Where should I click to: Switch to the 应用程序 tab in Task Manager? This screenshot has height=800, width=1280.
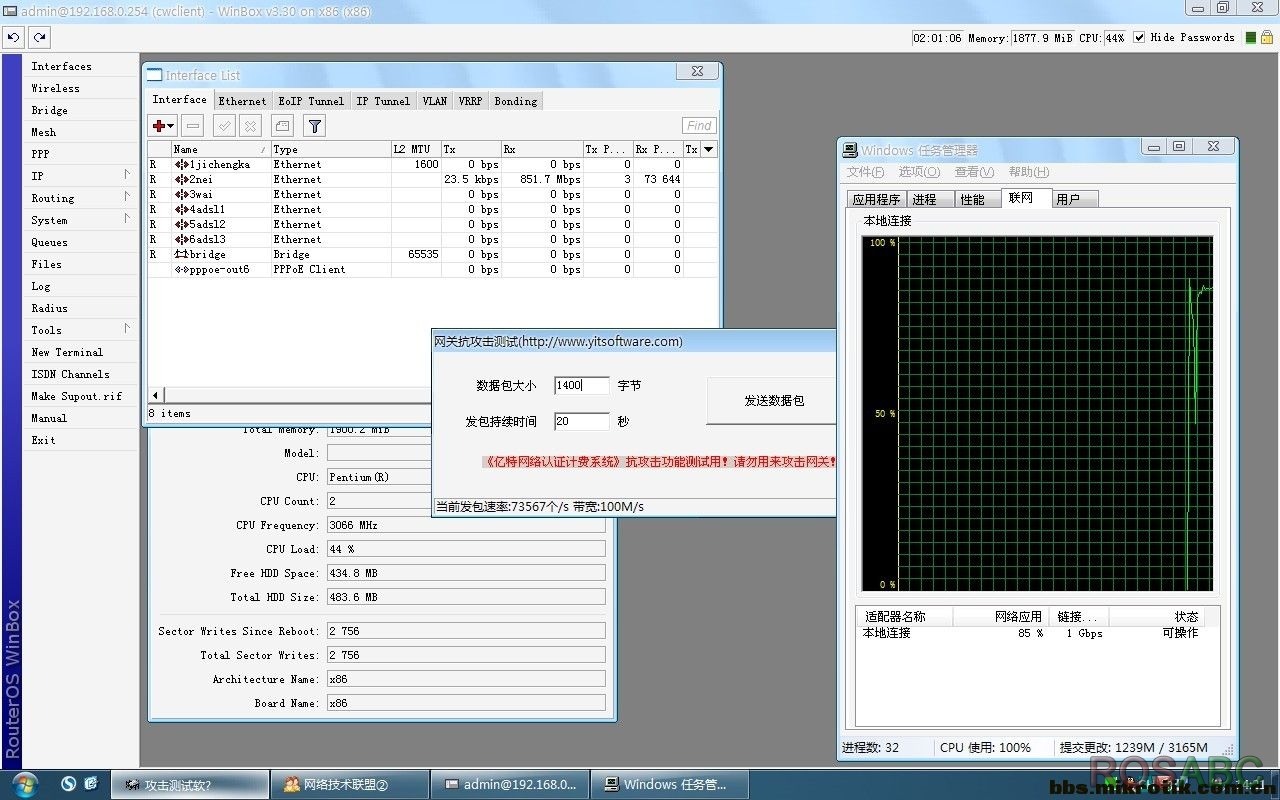point(876,199)
